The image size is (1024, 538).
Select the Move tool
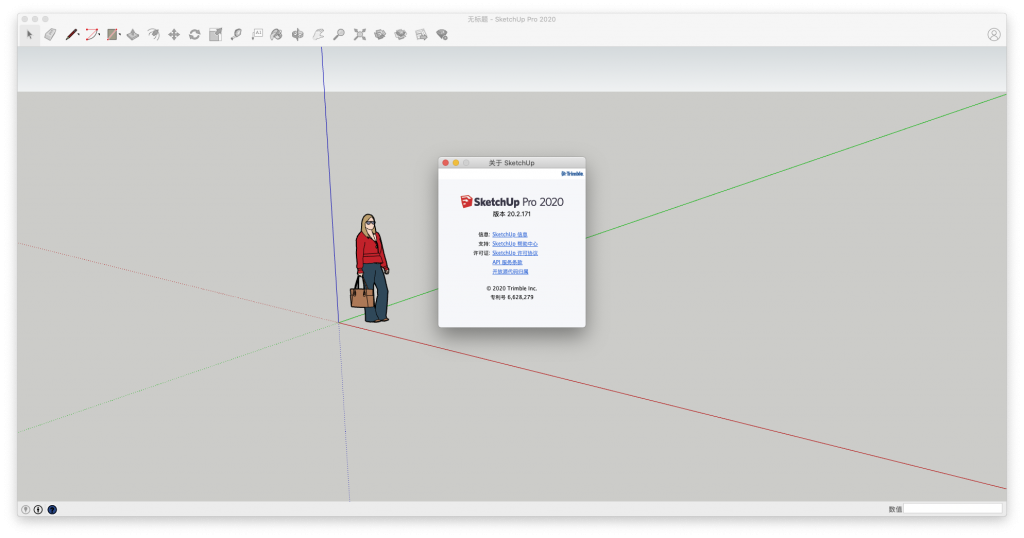tap(174, 35)
